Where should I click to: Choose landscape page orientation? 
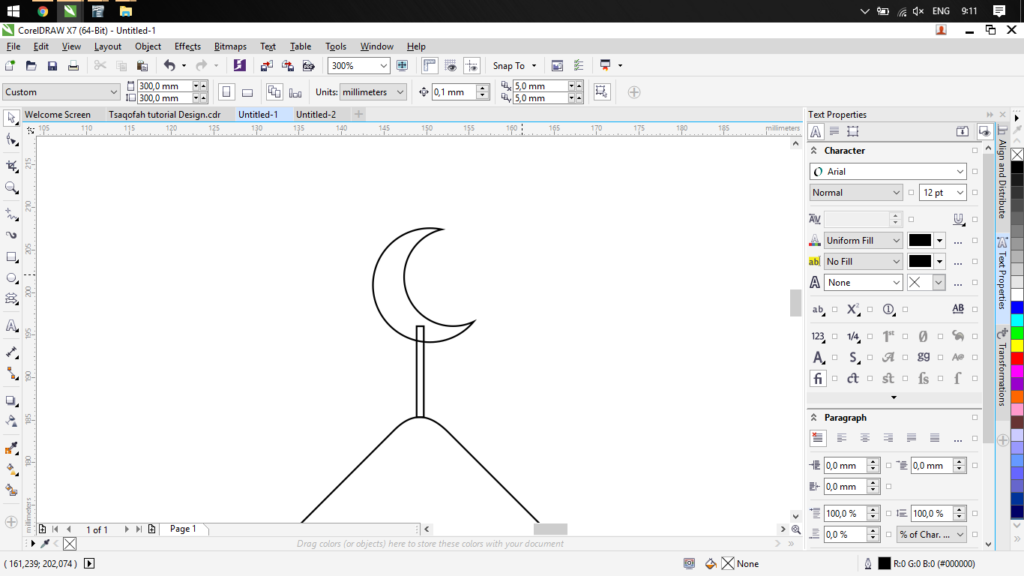point(247,92)
